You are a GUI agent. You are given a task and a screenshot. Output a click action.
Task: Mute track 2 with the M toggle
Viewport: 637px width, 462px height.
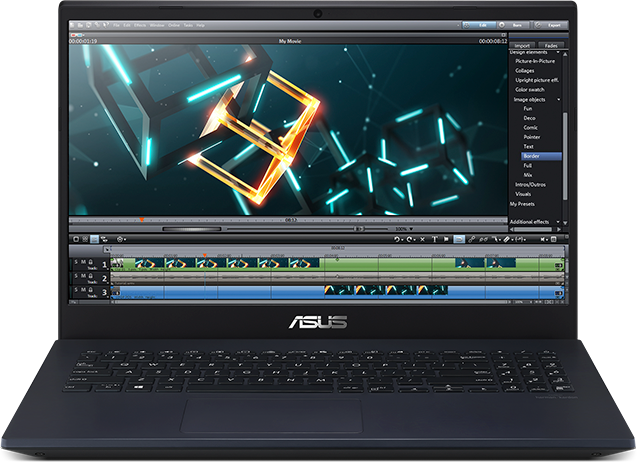(x=83, y=276)
